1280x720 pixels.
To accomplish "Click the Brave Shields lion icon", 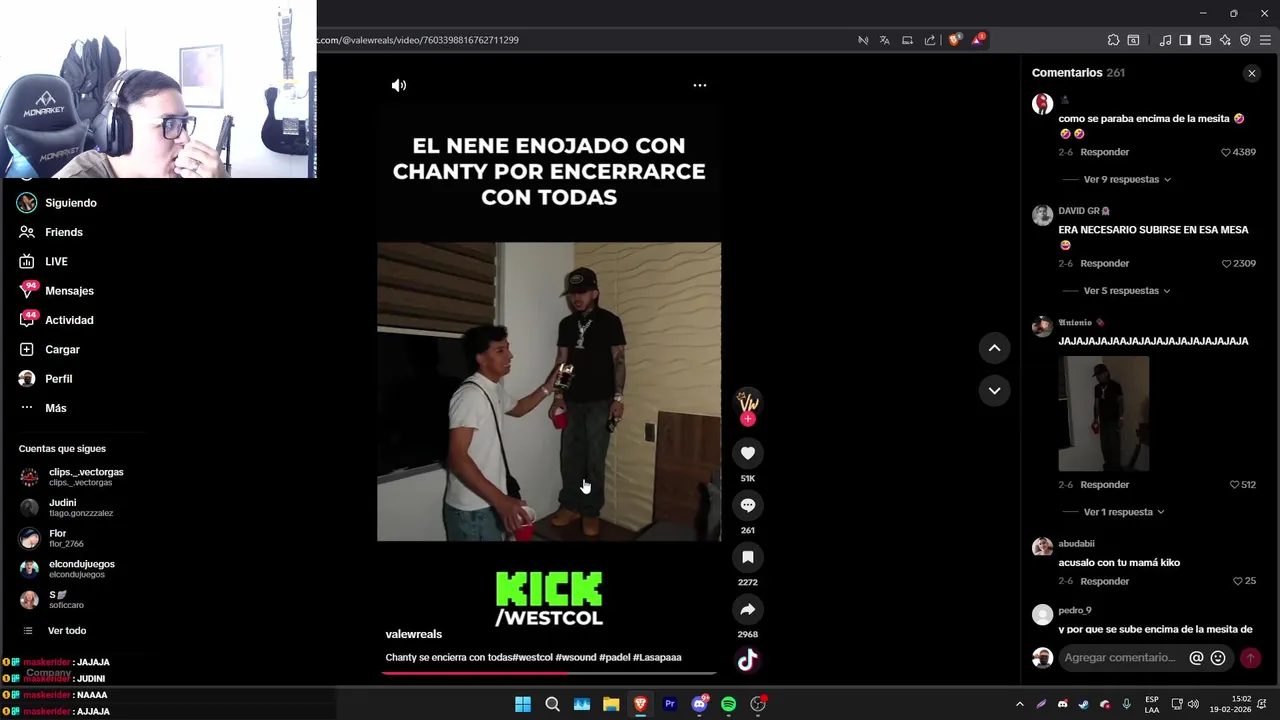I will click(954, 40).
